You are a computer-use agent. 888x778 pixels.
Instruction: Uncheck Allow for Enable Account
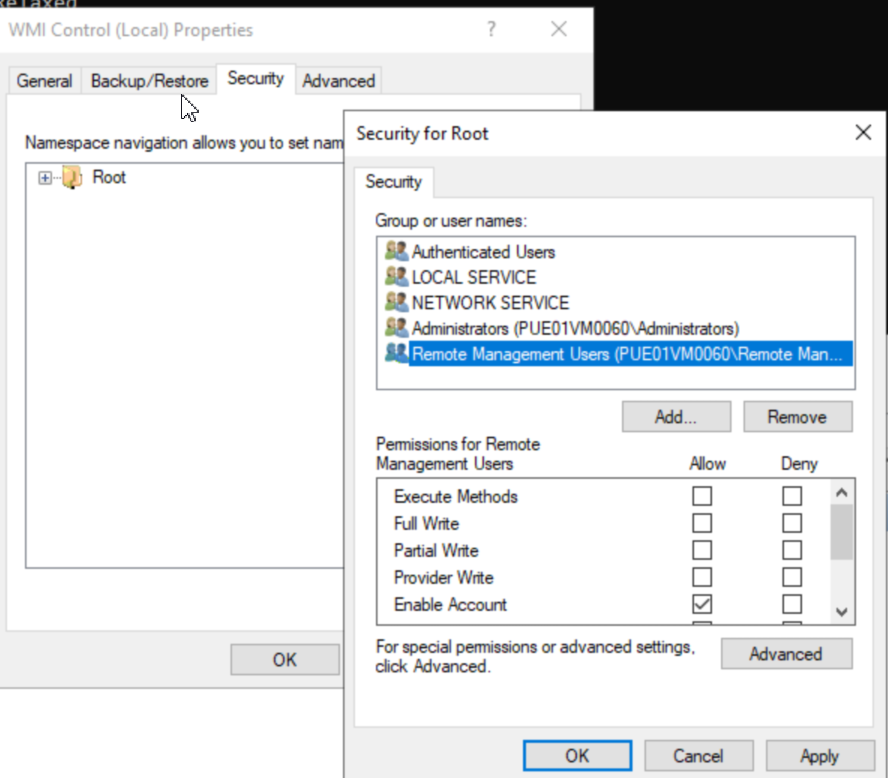tap(701, 604)
